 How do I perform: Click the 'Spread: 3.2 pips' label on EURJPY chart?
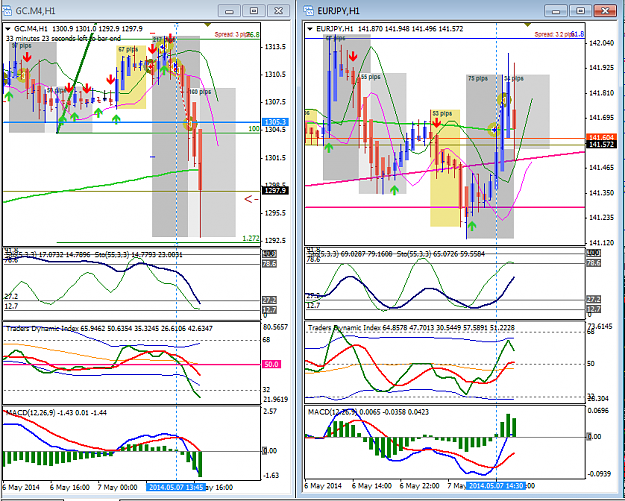pyautogui.click(x=554, y=35)
